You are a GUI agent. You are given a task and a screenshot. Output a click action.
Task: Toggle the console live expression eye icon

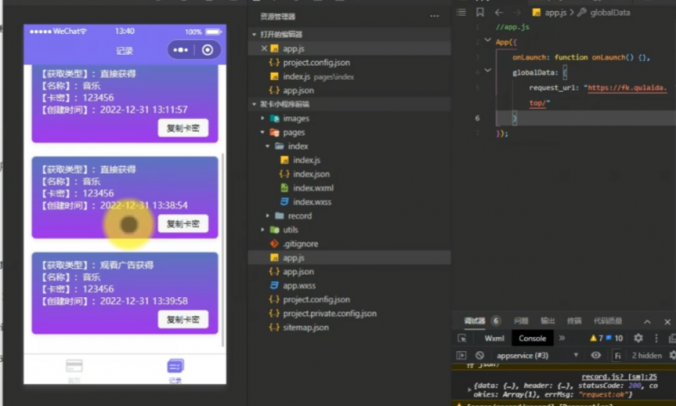596,355
